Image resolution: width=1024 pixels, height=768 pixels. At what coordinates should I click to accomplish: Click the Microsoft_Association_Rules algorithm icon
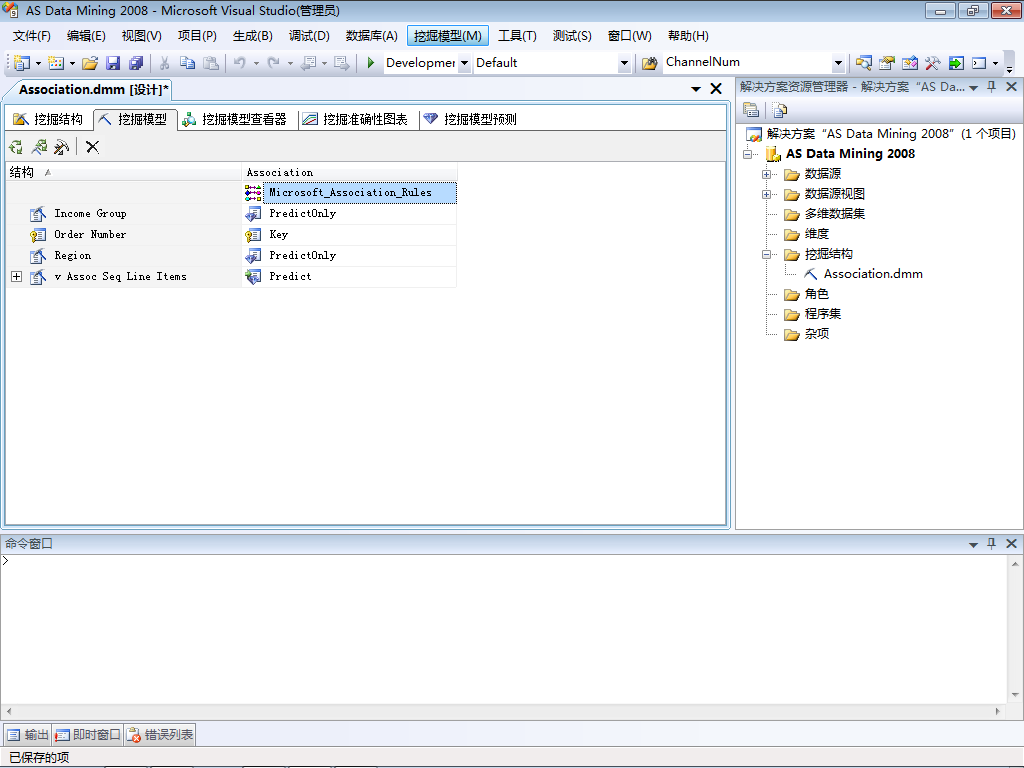pyautogui.click(x=253, y=192)
